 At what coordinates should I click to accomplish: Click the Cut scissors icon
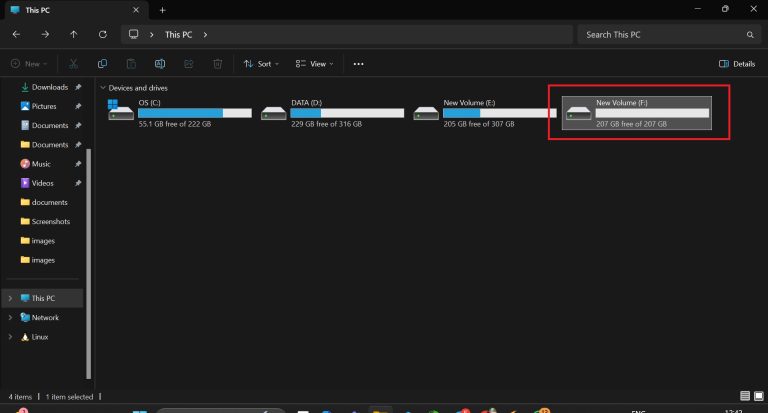73,64
